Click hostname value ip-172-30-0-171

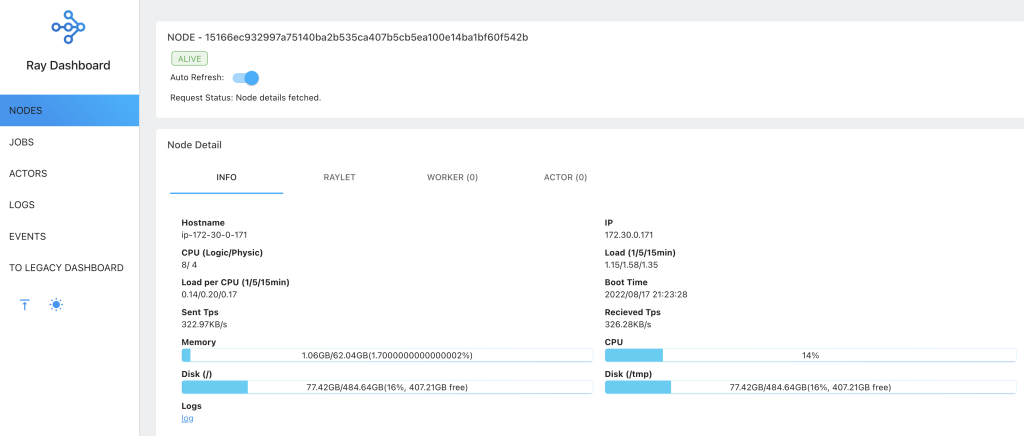[214, 234]
